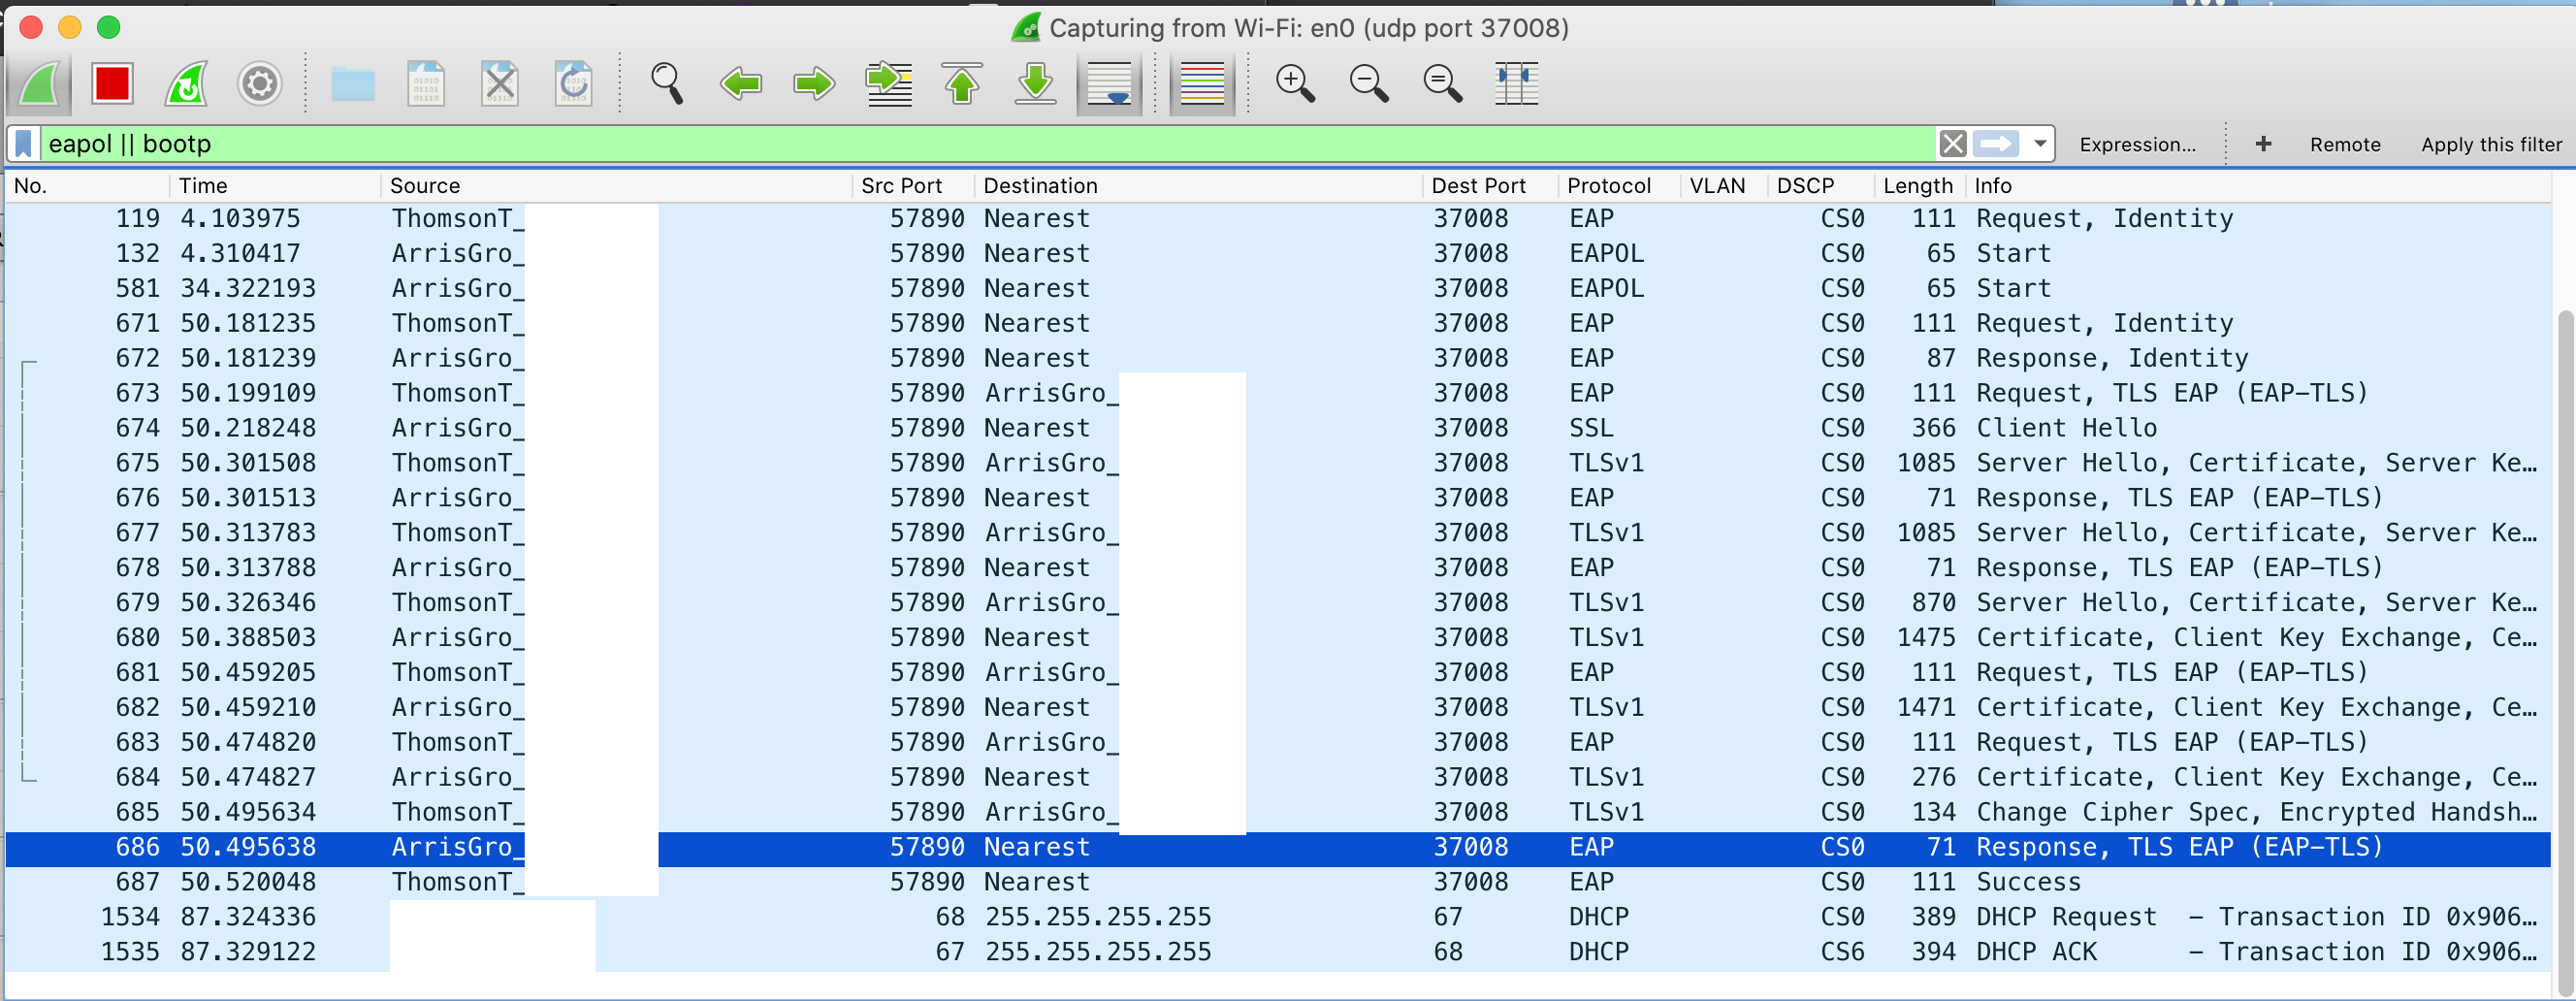Select packet 132 EAPOL Start
The image size is (2576, 1001).
pos(1278,253)
